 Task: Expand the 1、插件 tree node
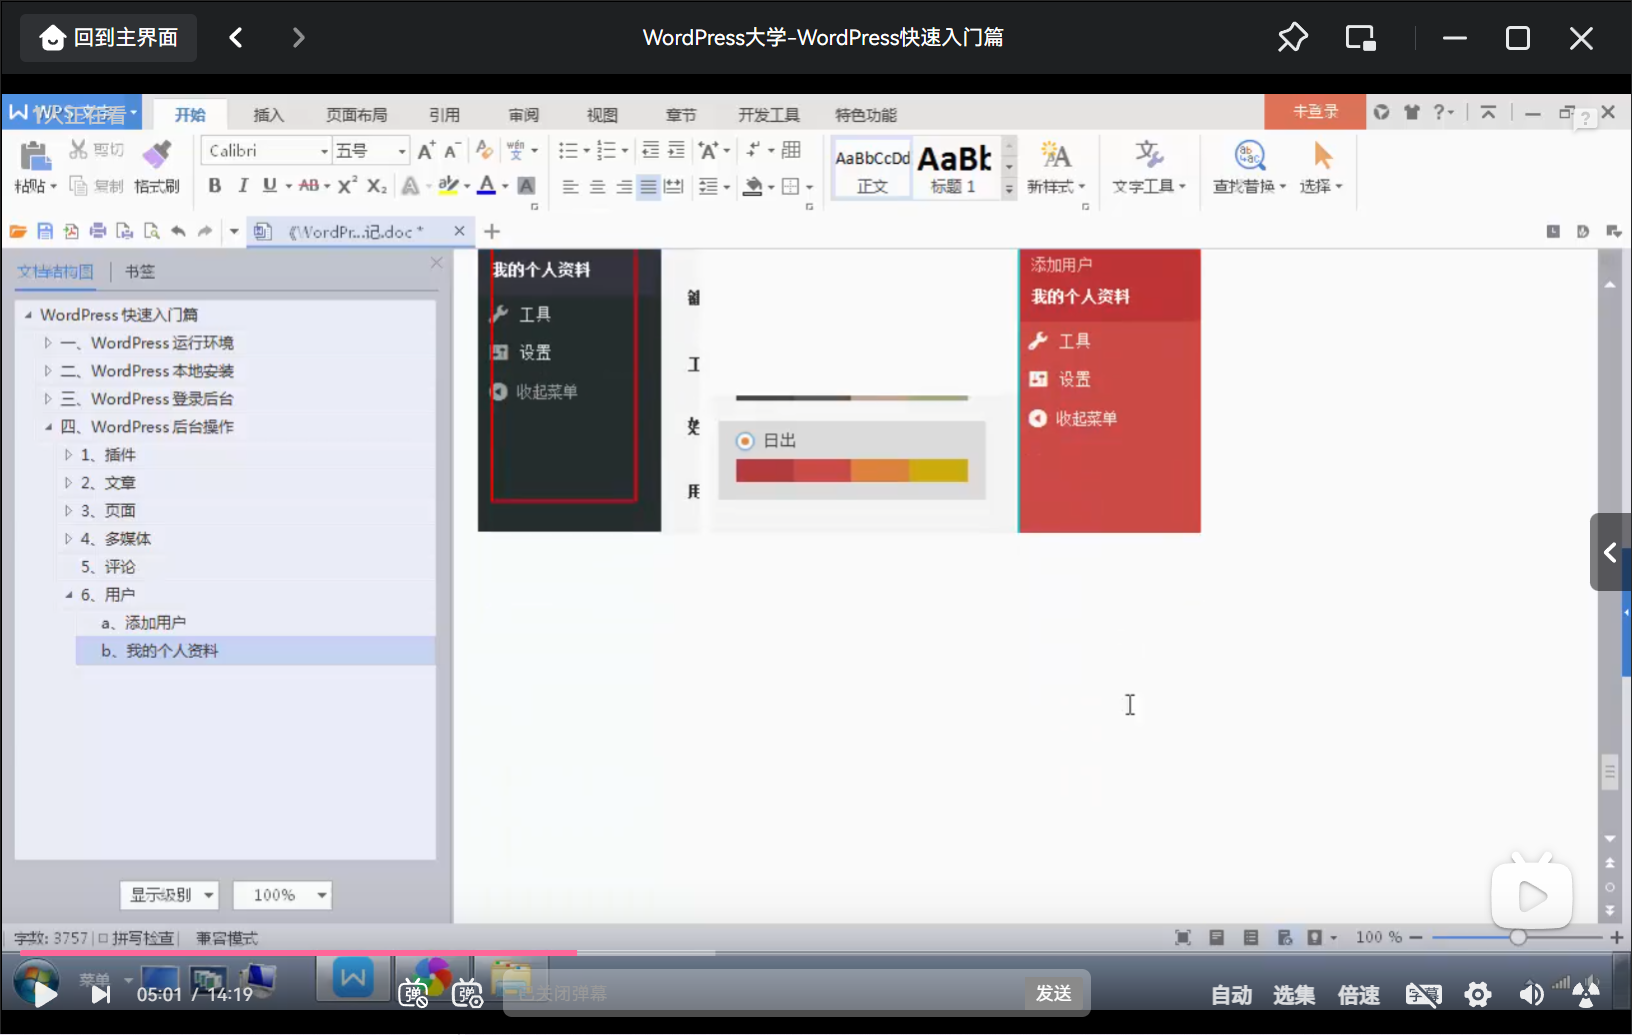(x=68, y=455)
